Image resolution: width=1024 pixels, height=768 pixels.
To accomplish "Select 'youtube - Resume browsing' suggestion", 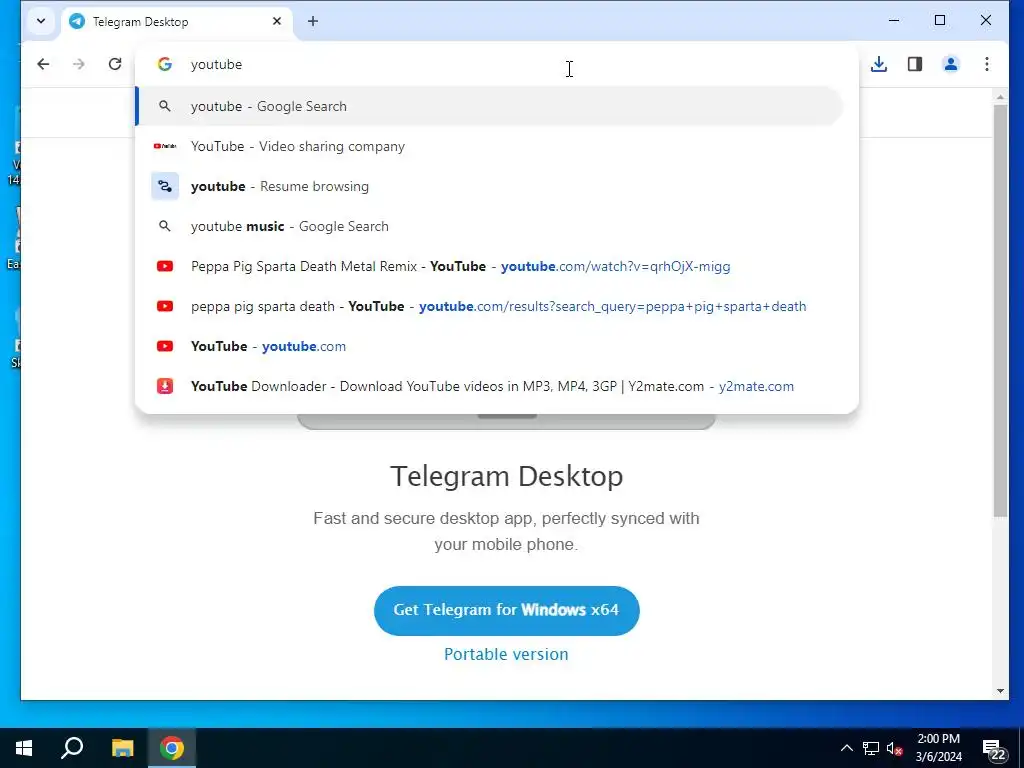I will point(489,186).
